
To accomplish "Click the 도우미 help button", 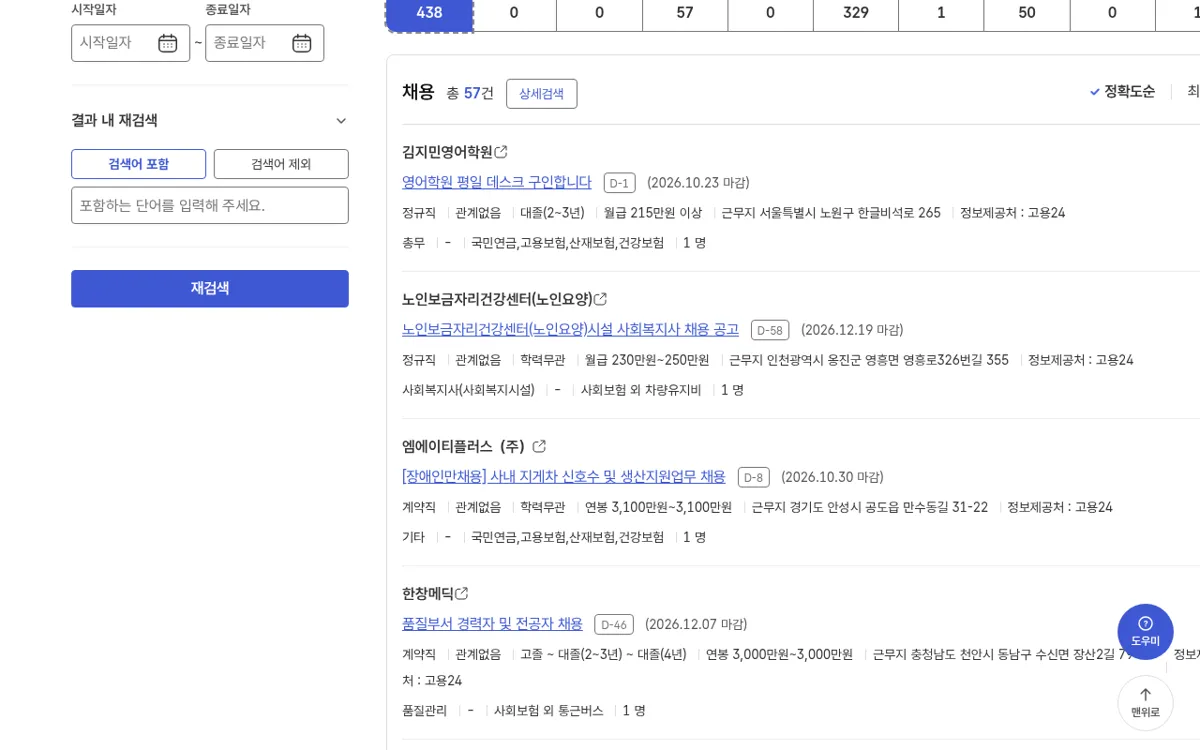I will (x=1145, y=631).
